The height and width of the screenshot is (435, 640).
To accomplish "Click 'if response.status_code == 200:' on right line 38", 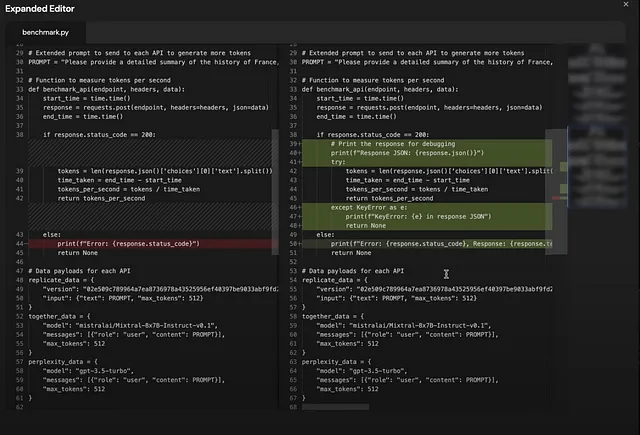I will pos(373,135).
